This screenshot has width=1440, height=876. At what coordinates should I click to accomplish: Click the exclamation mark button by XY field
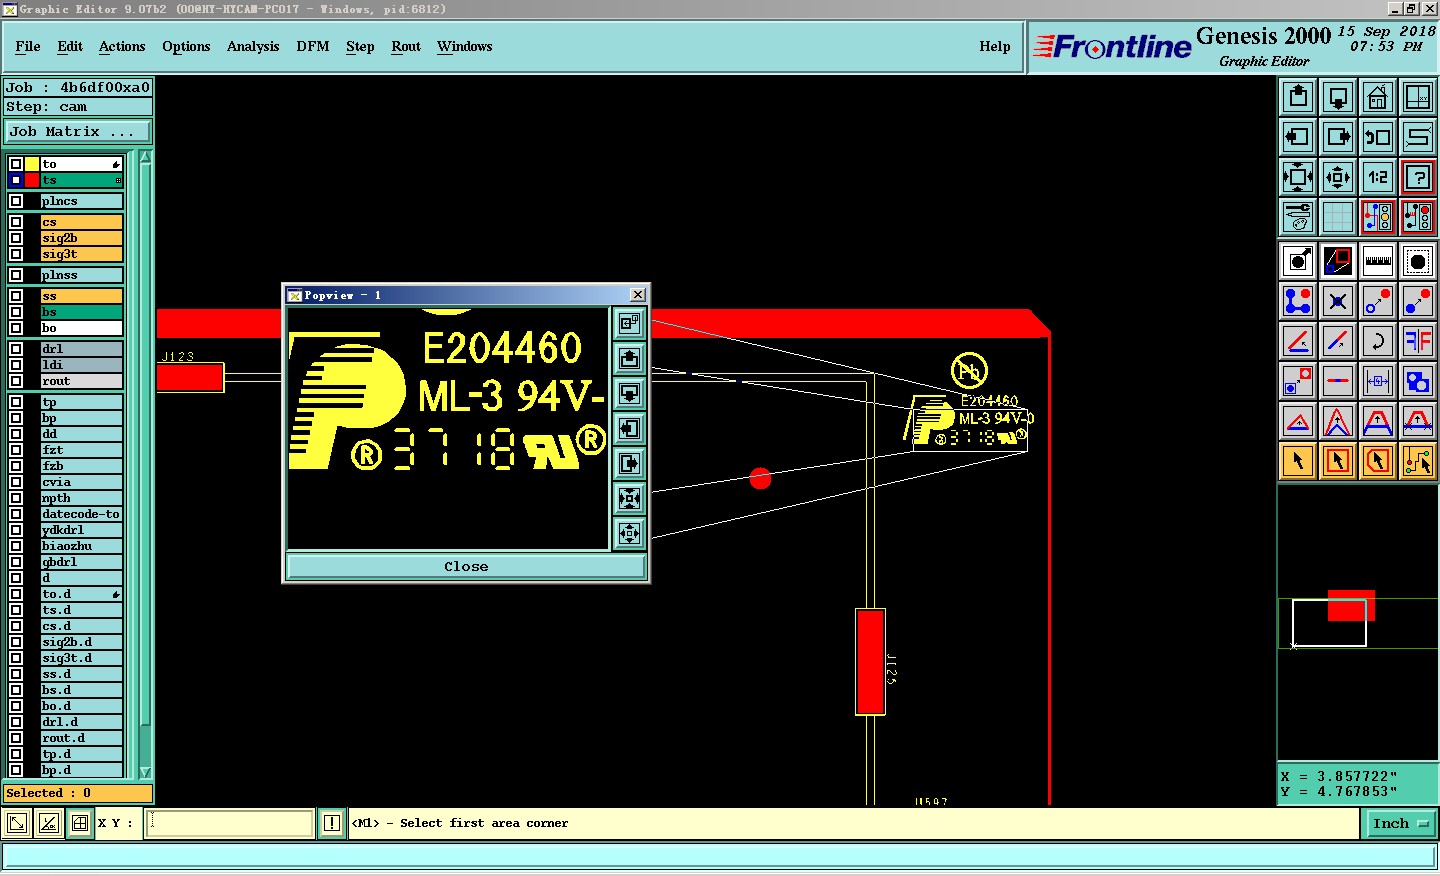pos(332,824)
